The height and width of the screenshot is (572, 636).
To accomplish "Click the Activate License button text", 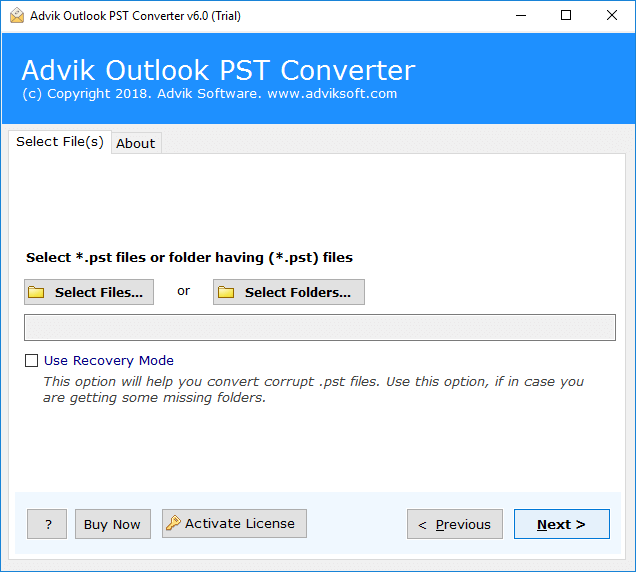I will point(240,524).
